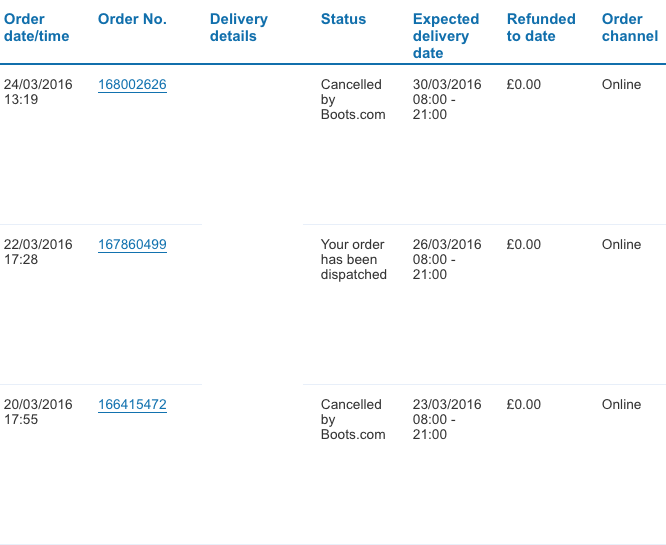Open order number 166415472

132,405
